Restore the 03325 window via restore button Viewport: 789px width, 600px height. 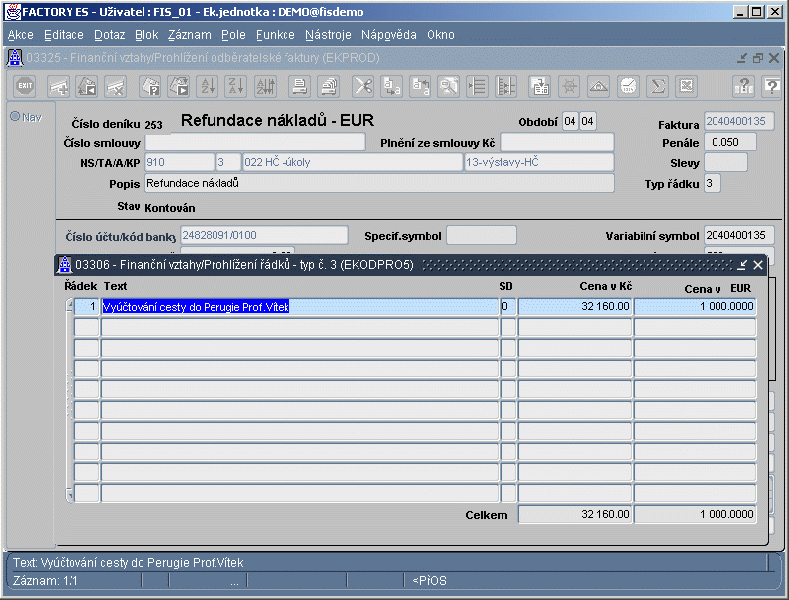click(758, 58)
